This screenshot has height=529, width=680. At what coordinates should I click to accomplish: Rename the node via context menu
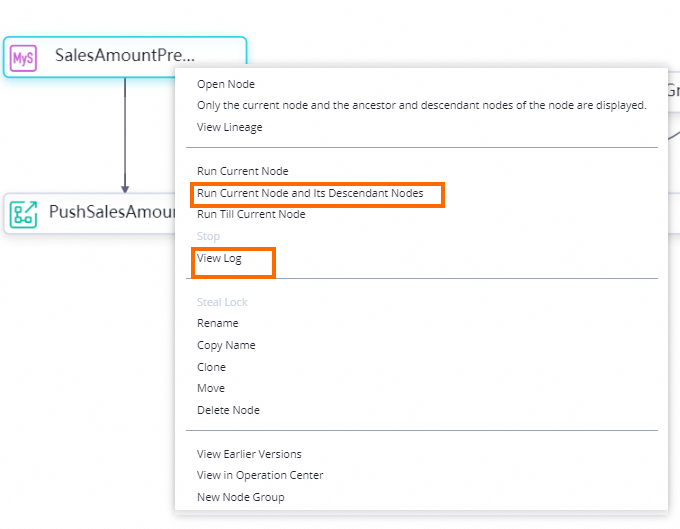[217, 323]
